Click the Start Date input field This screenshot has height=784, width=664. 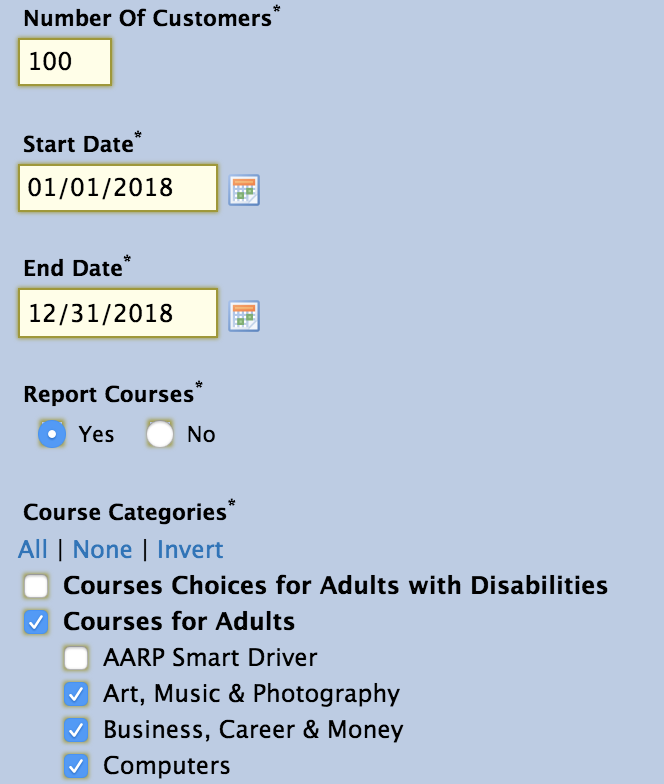[x=118, y=188]
